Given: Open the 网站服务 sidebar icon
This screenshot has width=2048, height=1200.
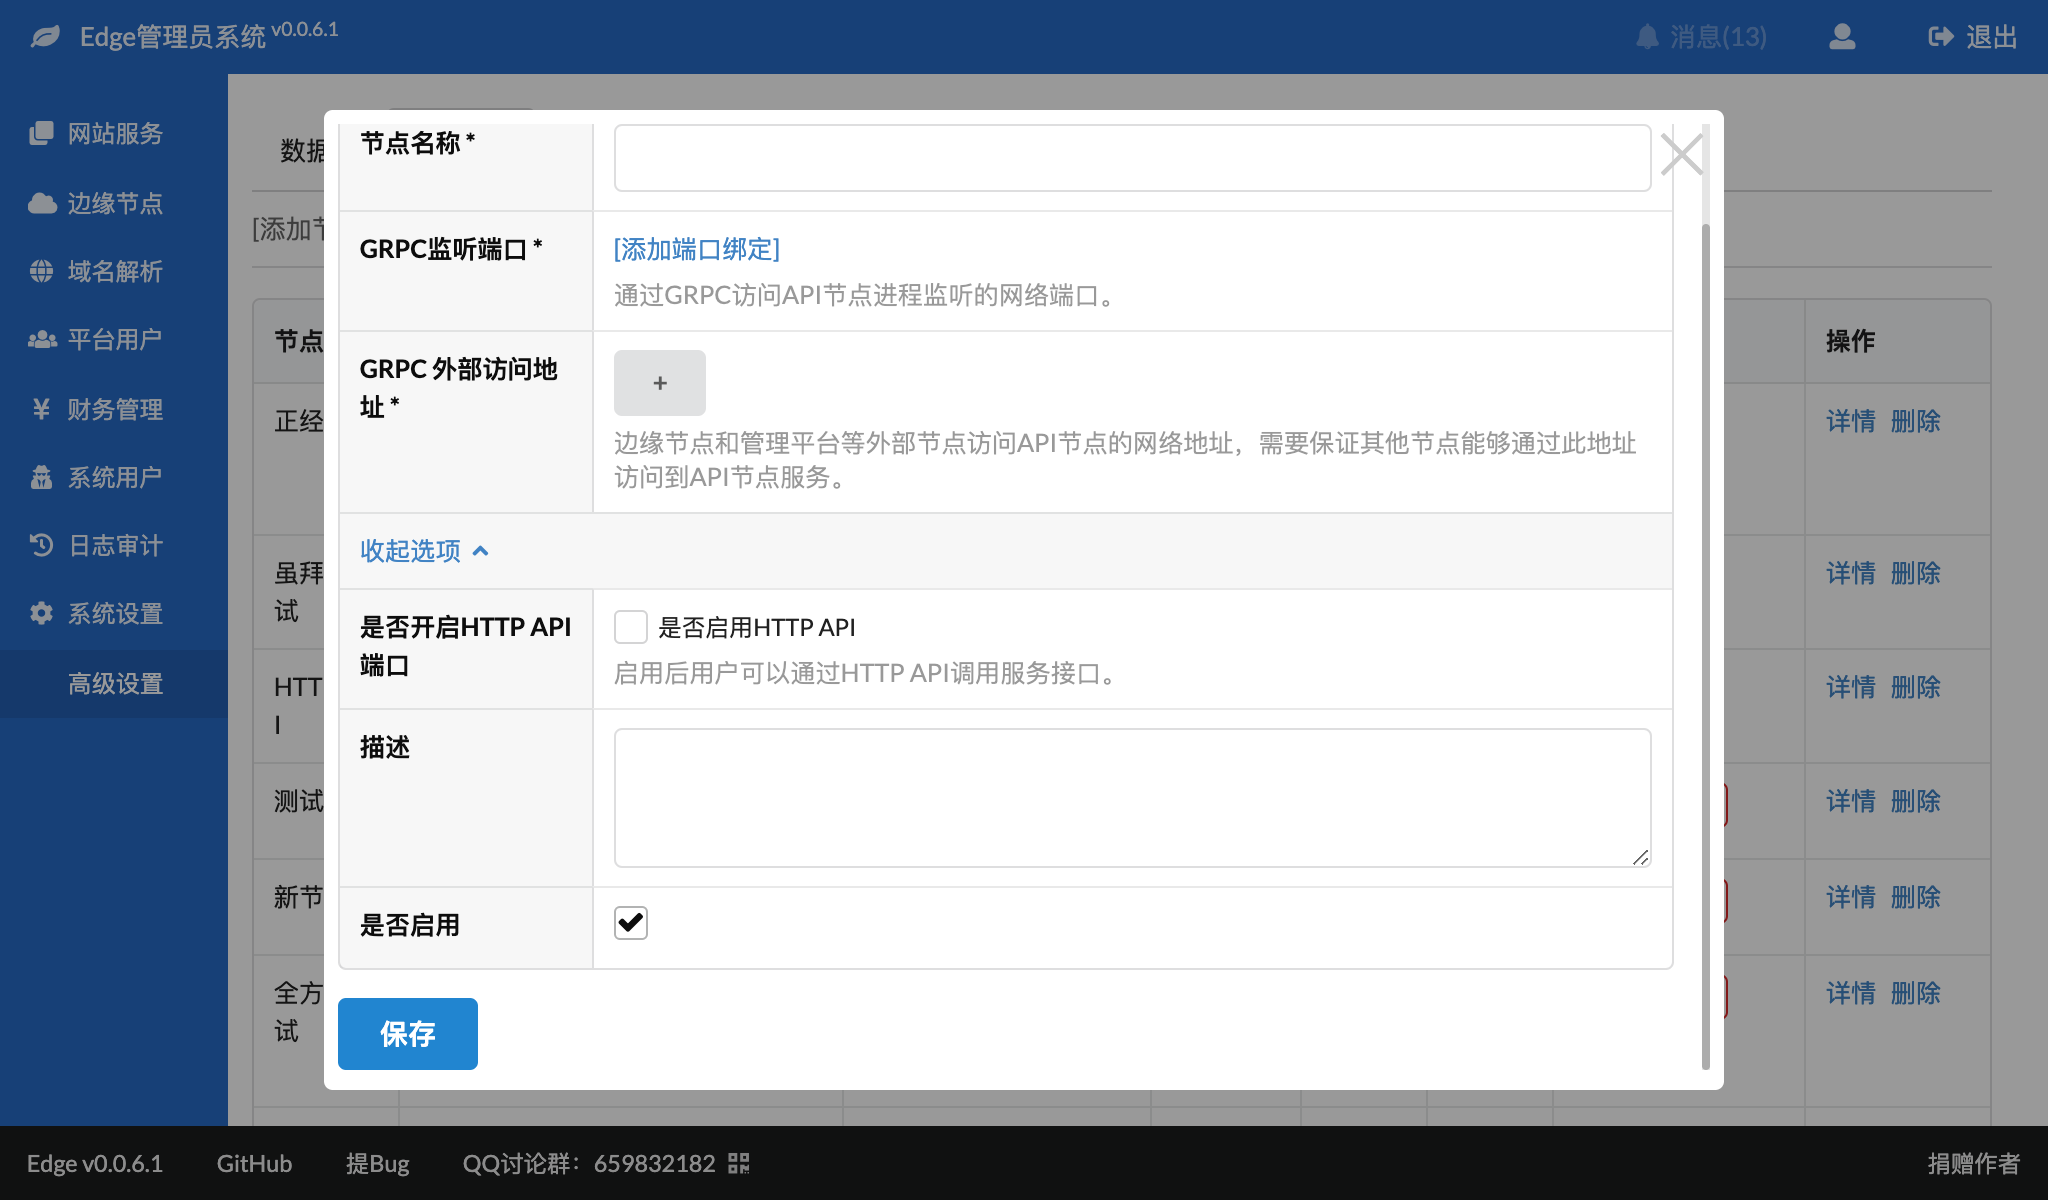Looking at the screenshot, I should point(41,133).
